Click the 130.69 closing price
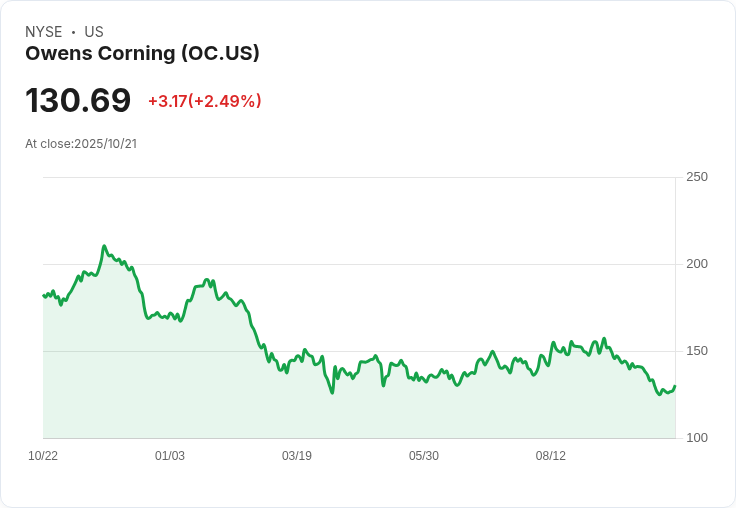 (78, 101)
